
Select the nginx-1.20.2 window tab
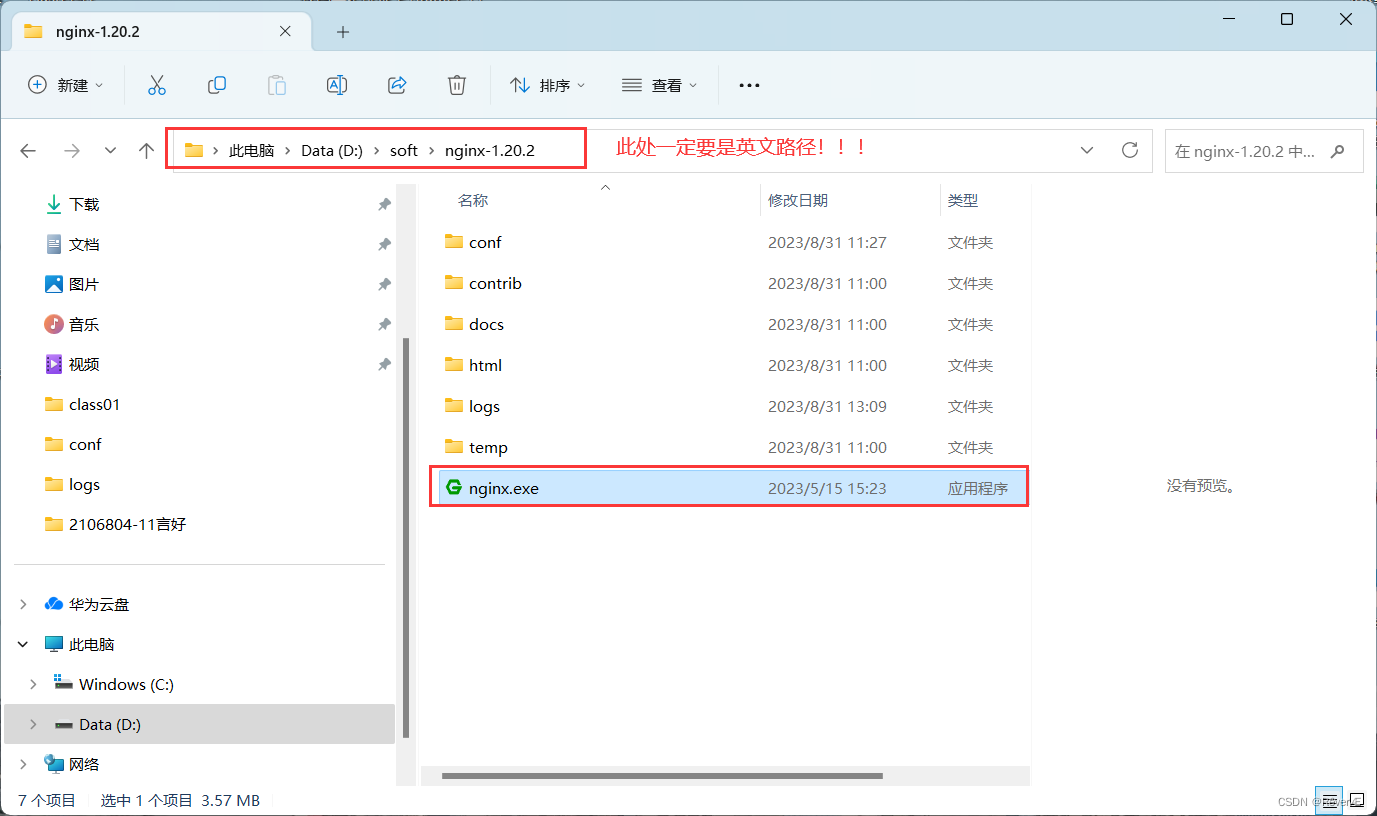pyautogui.click(x=160, y=32)
